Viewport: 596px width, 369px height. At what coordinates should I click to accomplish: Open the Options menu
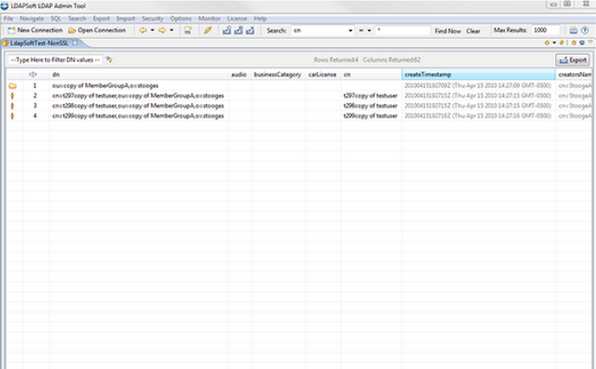(x=181, y=19)
